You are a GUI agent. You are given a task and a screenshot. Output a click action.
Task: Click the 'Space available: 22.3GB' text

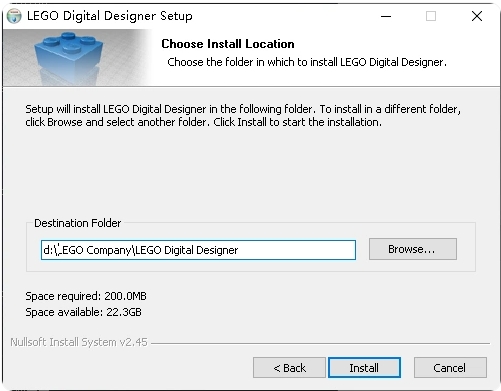pos(83,312)
